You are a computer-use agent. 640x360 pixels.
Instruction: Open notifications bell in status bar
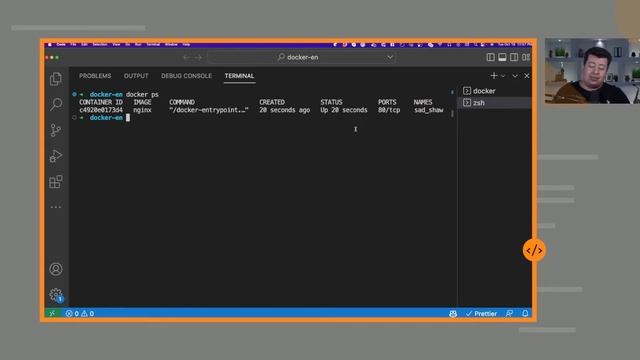pyautogui.click(x=525, y=313)
